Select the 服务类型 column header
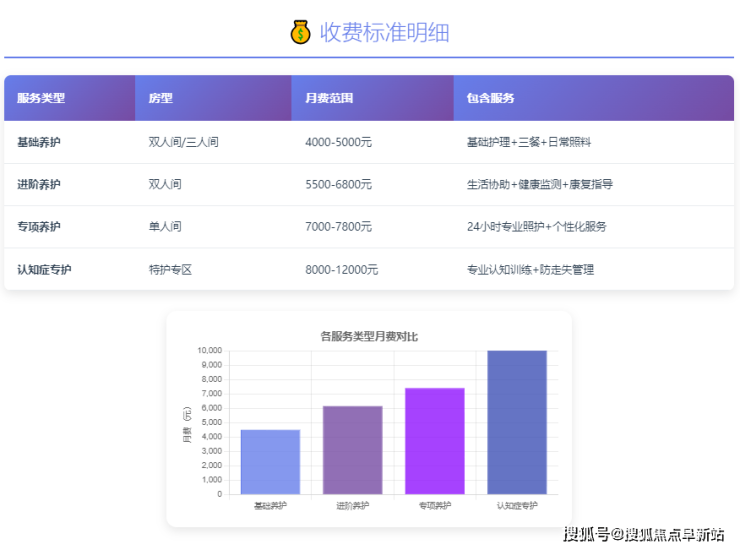The image size is (740, 550). 41,98
